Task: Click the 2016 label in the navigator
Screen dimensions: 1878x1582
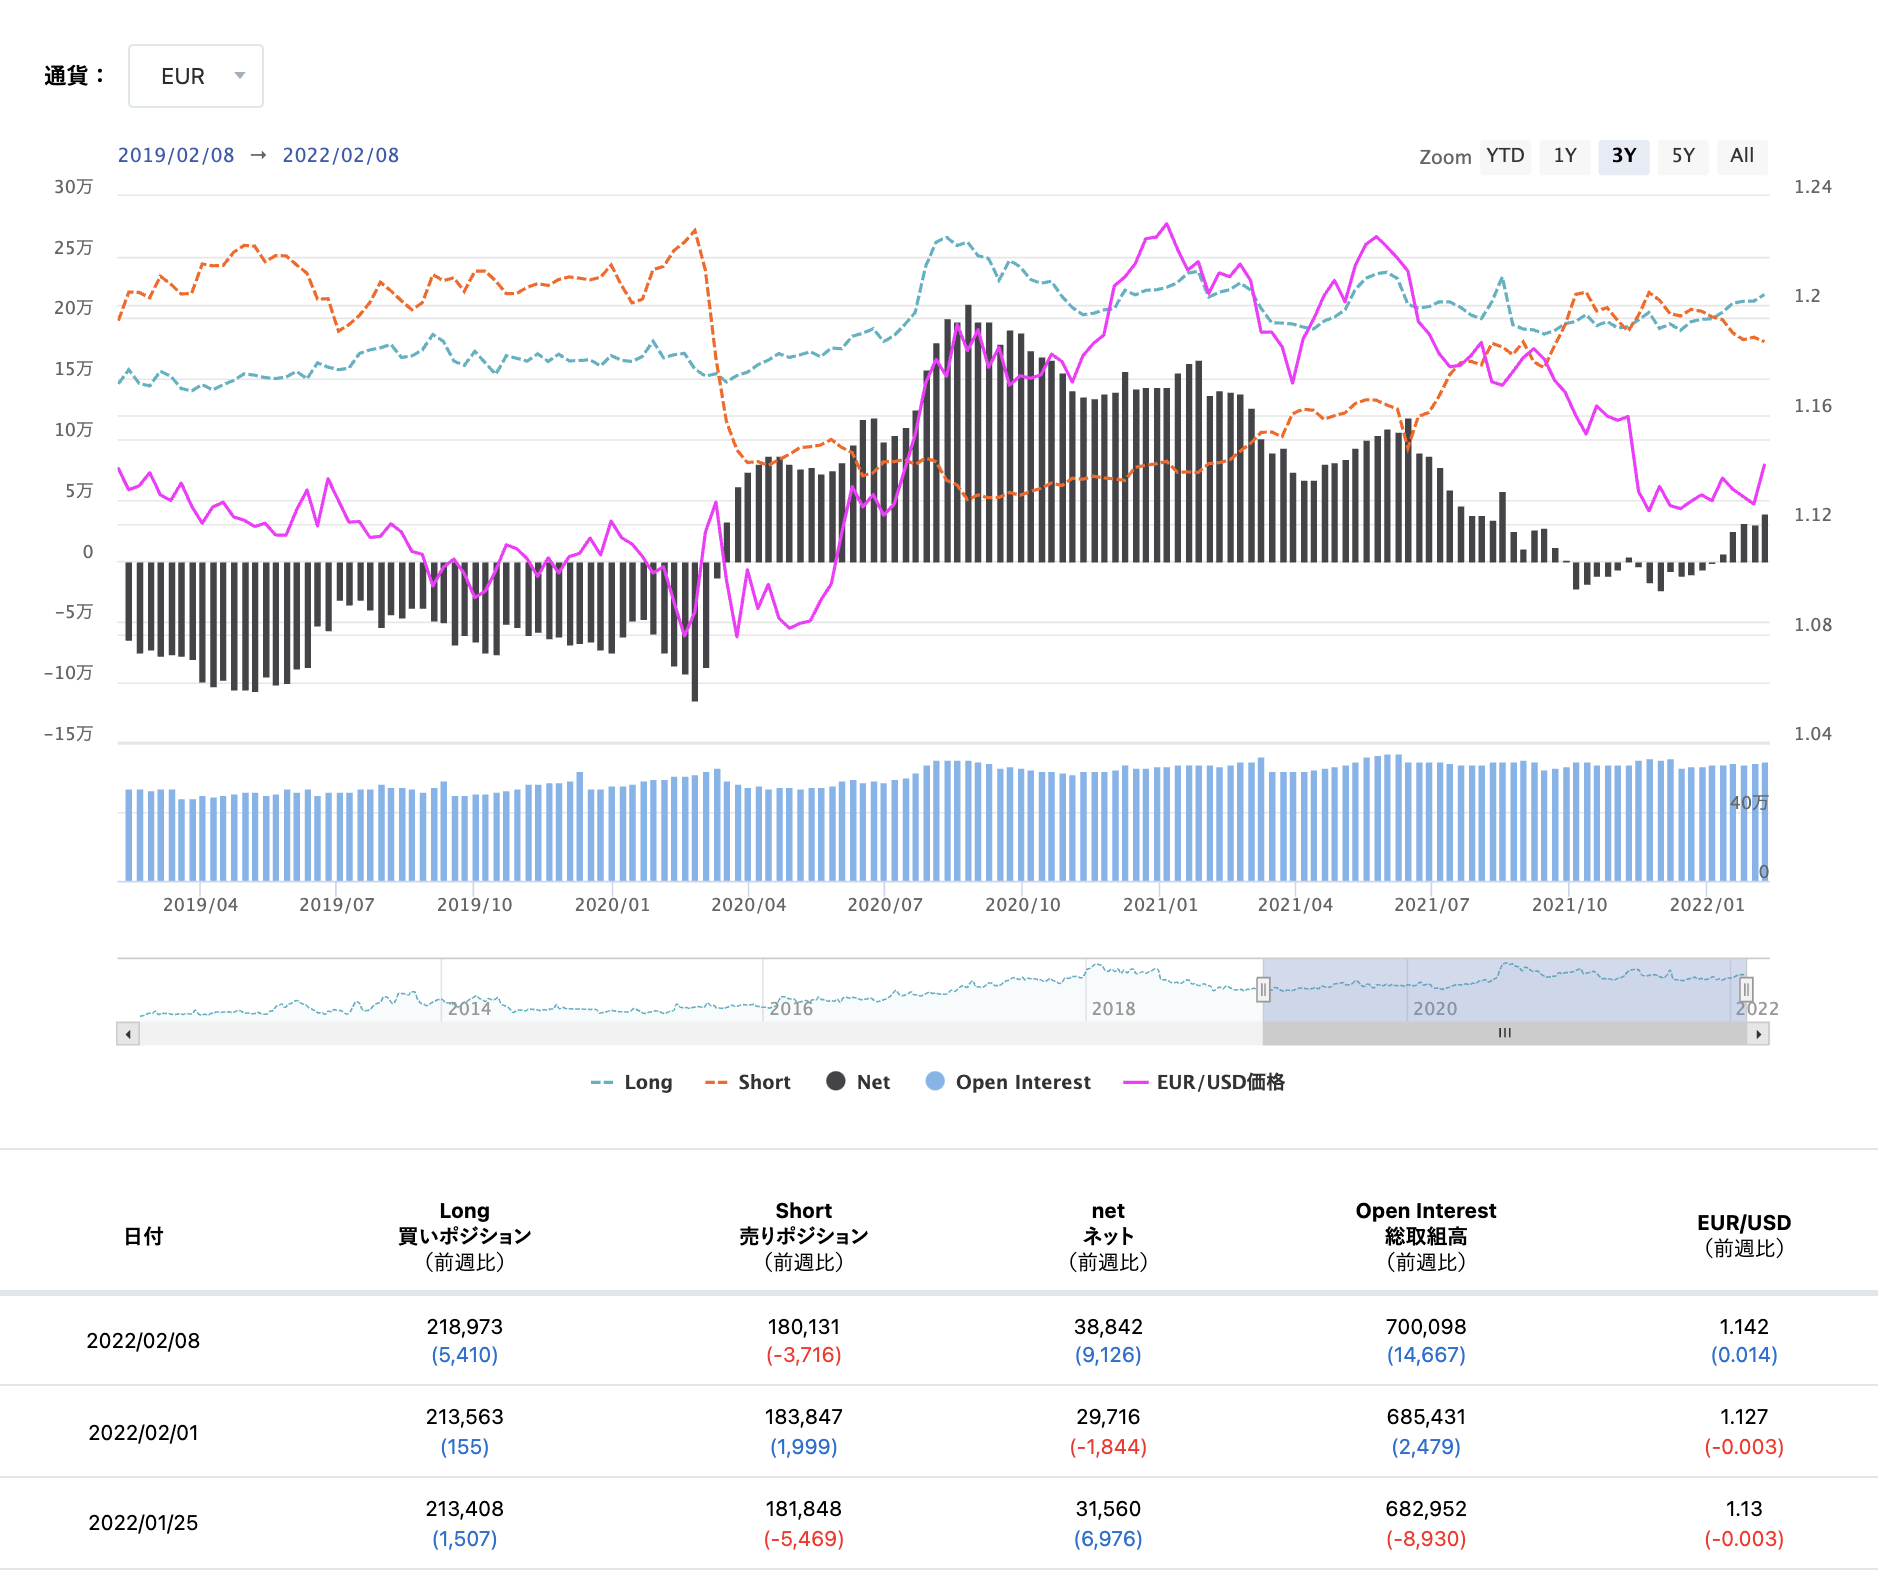Action: pyautogui.click(x=791, y=1008)
